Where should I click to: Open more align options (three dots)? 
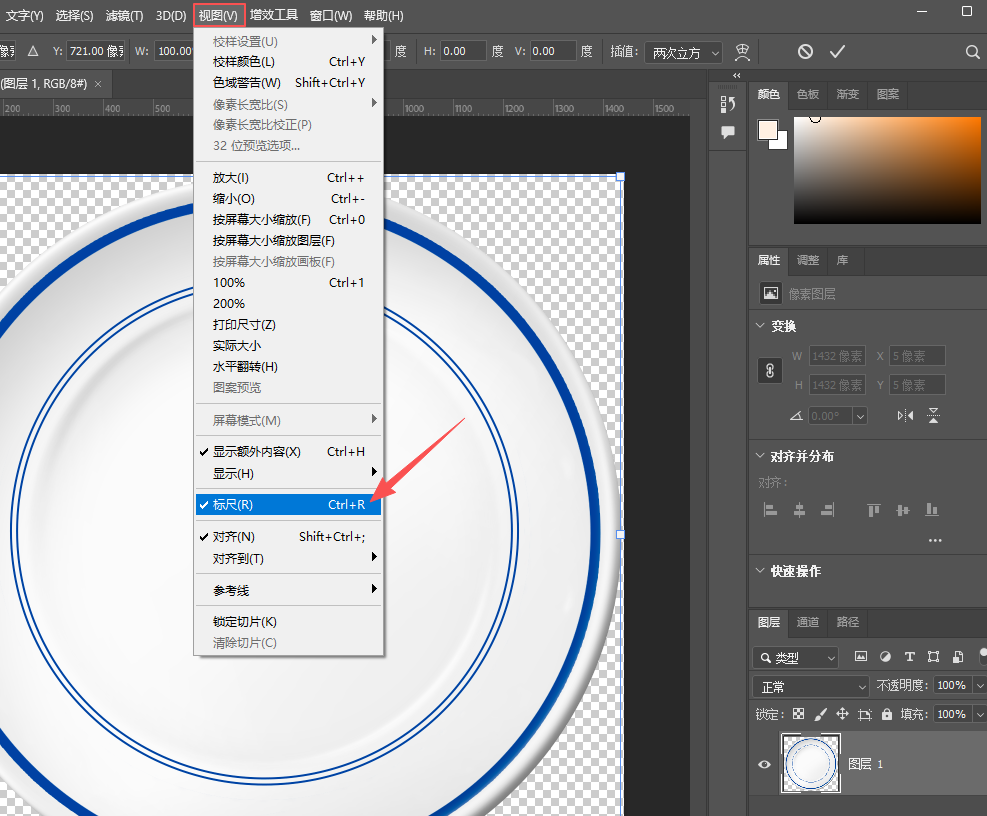[x=935, y=540]
